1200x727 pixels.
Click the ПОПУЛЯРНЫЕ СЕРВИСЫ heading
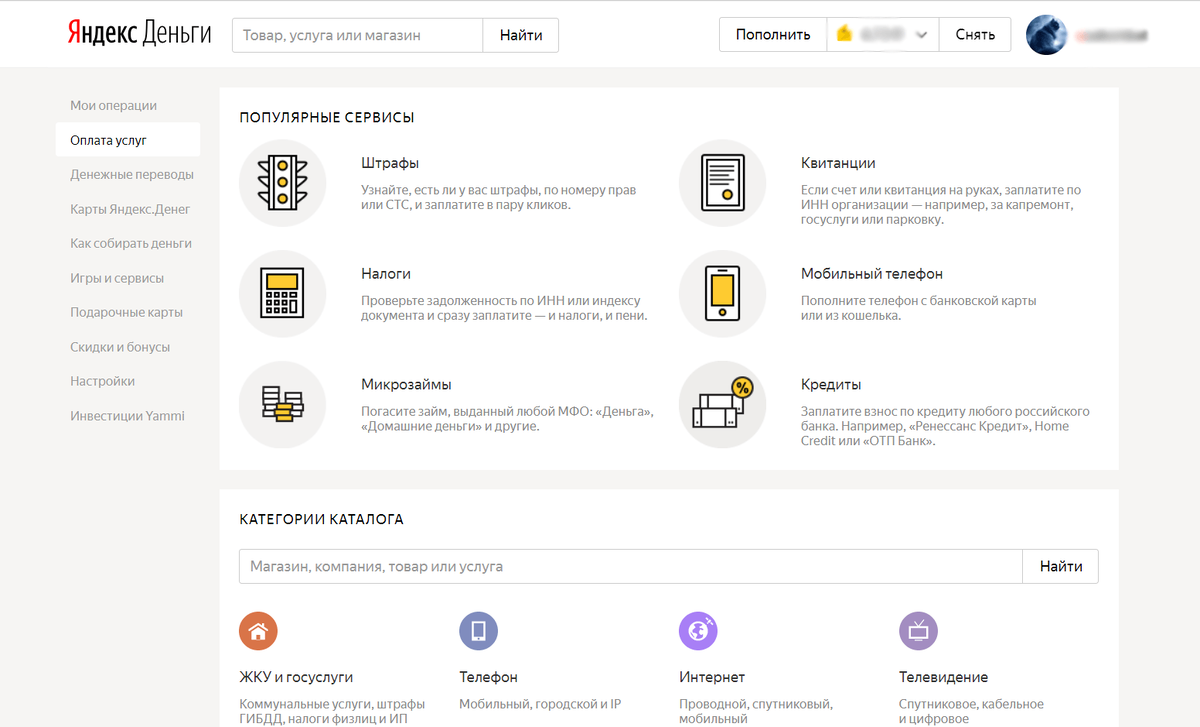coord(327,117)
